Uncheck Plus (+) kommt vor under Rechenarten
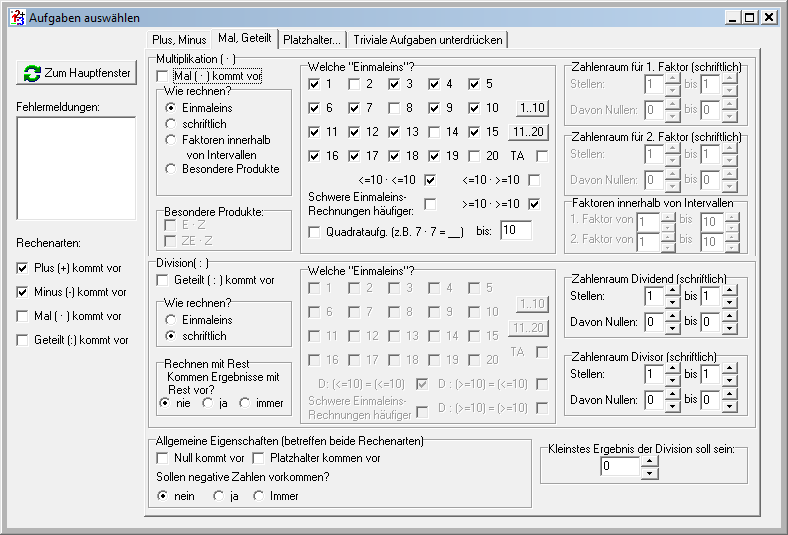 23,268
